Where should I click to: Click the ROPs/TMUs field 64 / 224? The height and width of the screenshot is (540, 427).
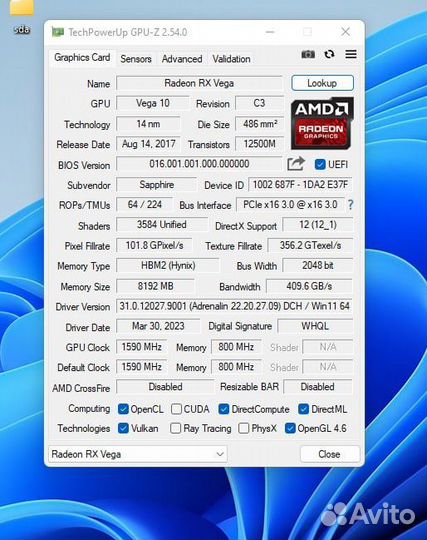pyautogui.click(x=144, y=205)
